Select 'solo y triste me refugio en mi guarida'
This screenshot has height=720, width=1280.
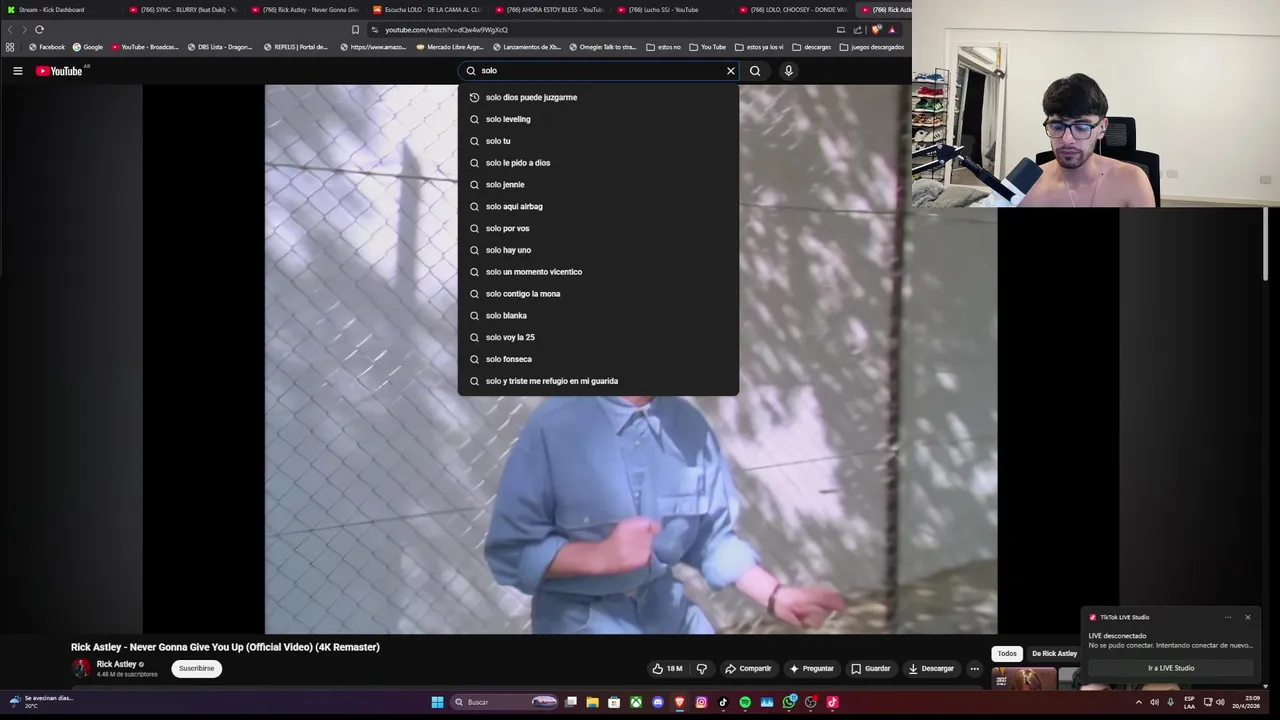point(598,381)
